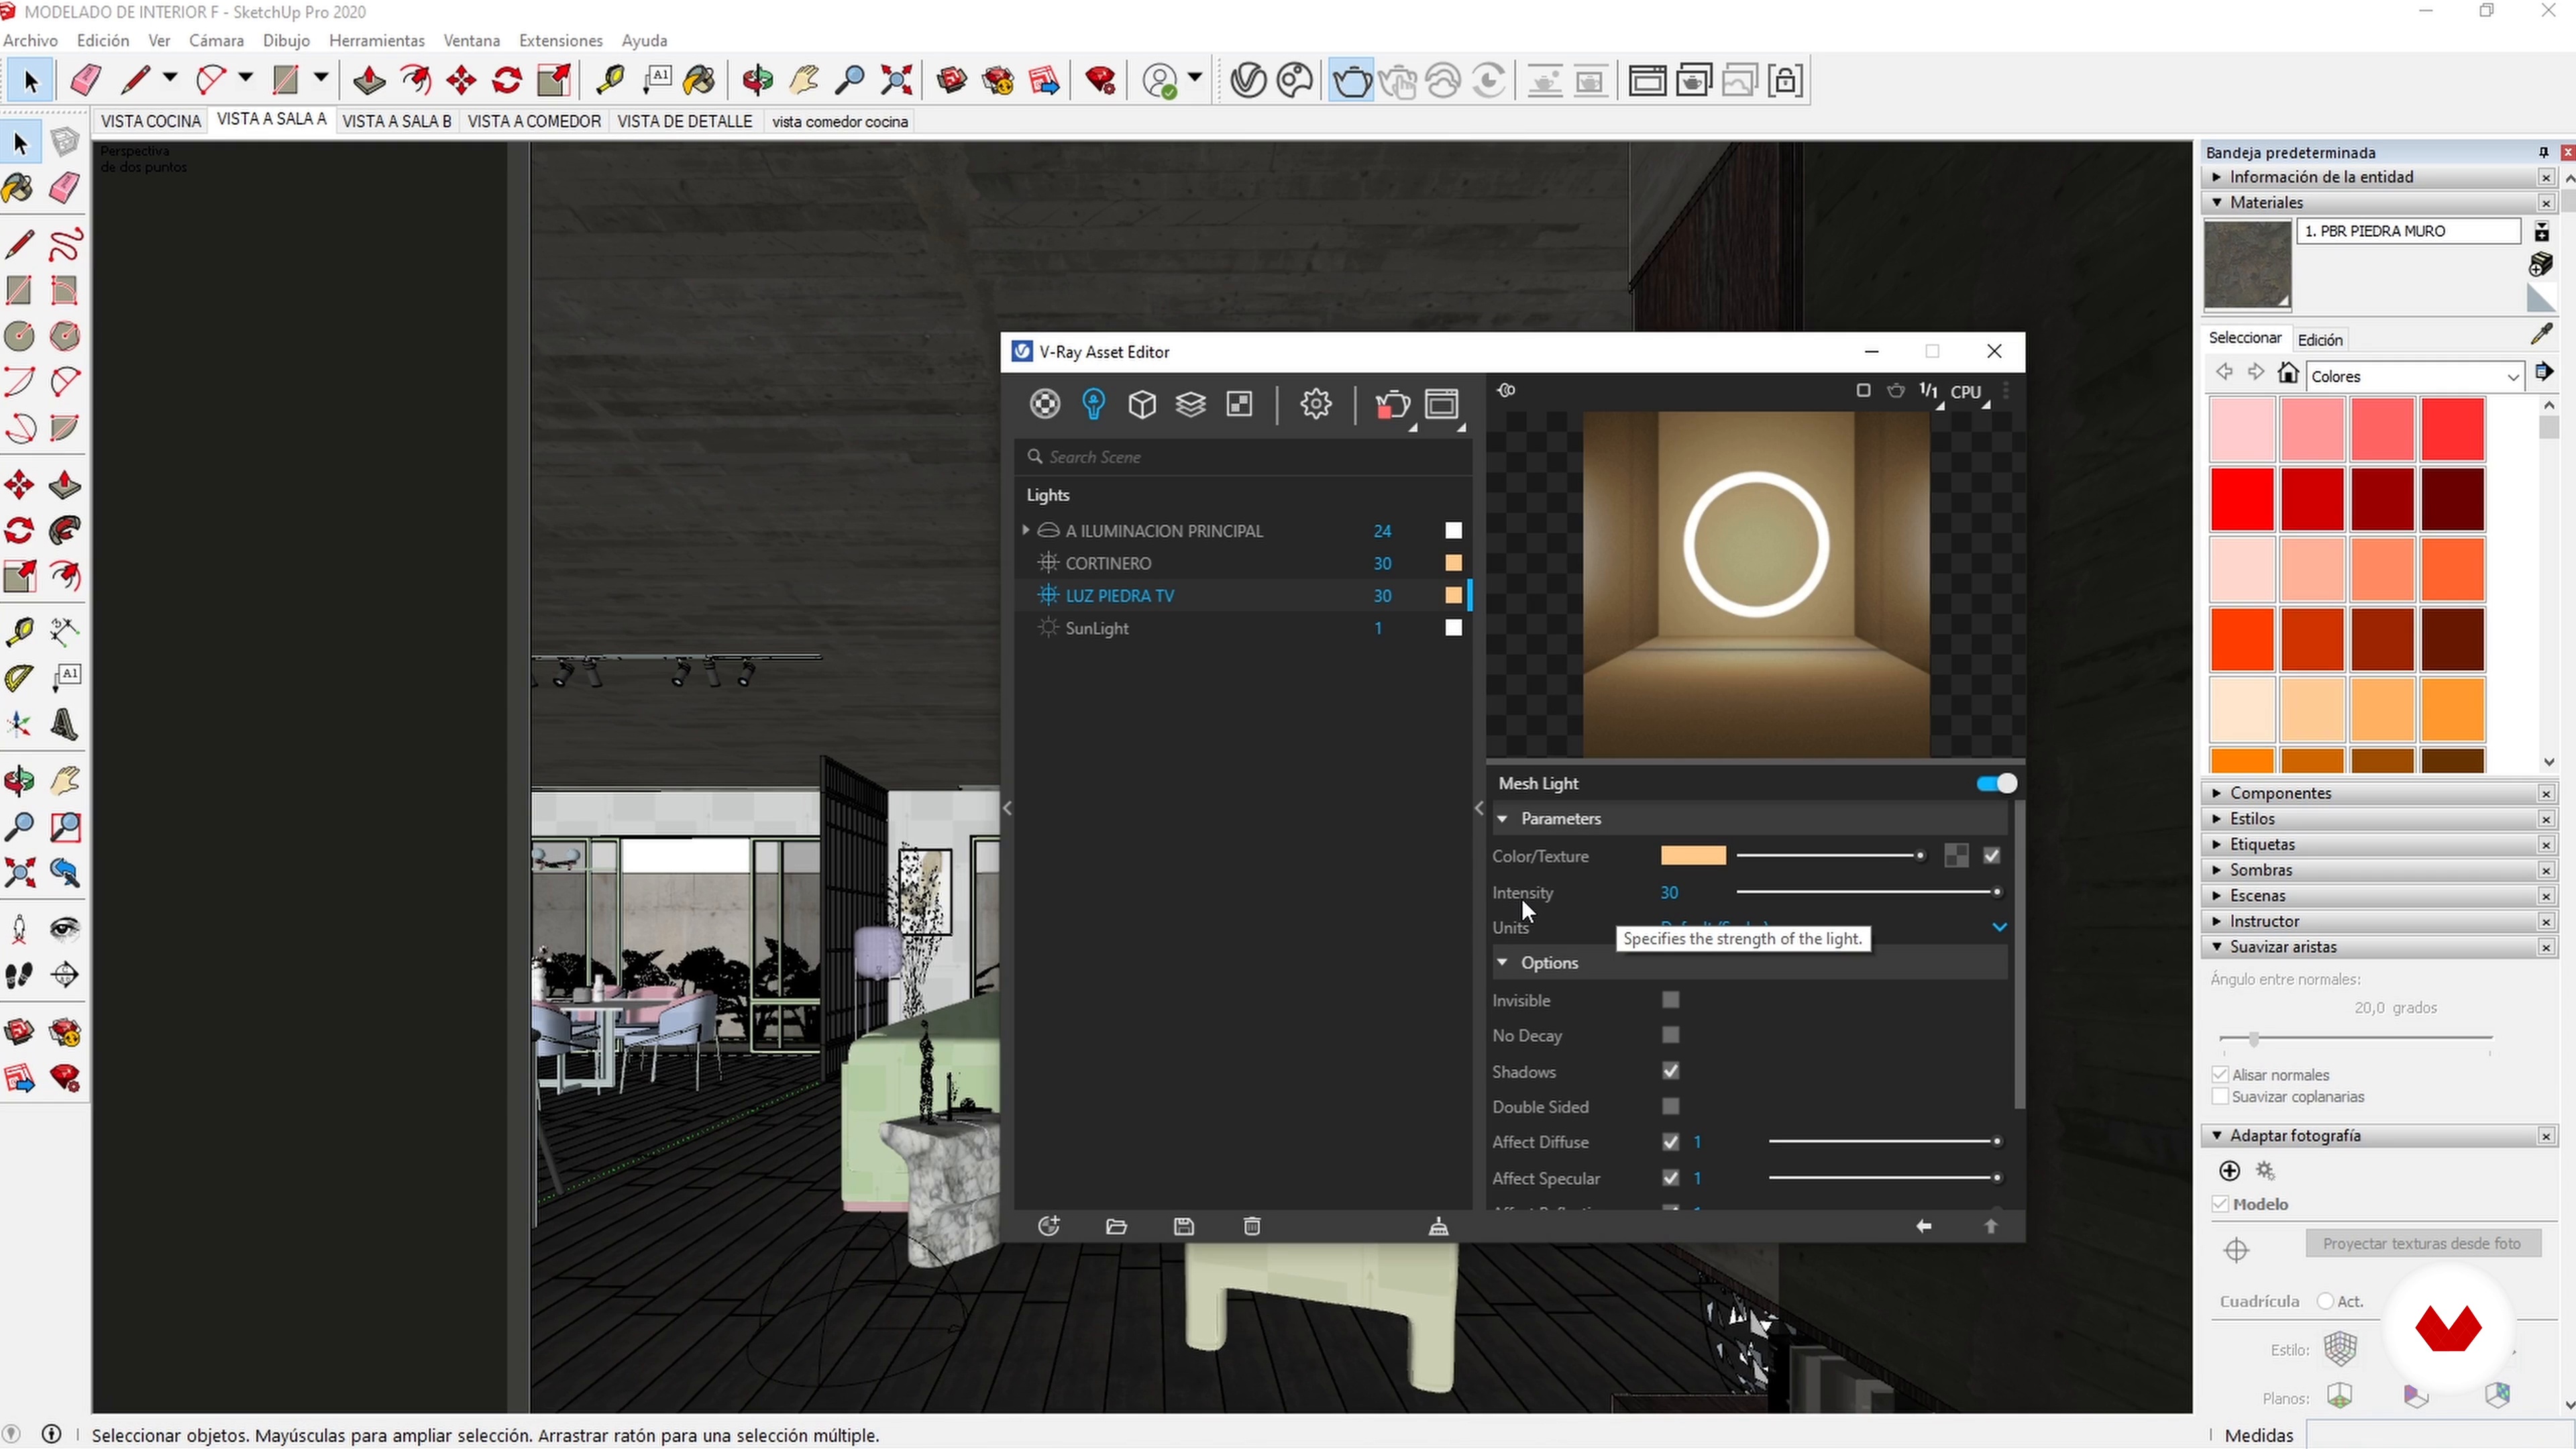Click the import asset folder icon
Viewport: 2576px width, 1449px height.
(x=1116, y=1226)
